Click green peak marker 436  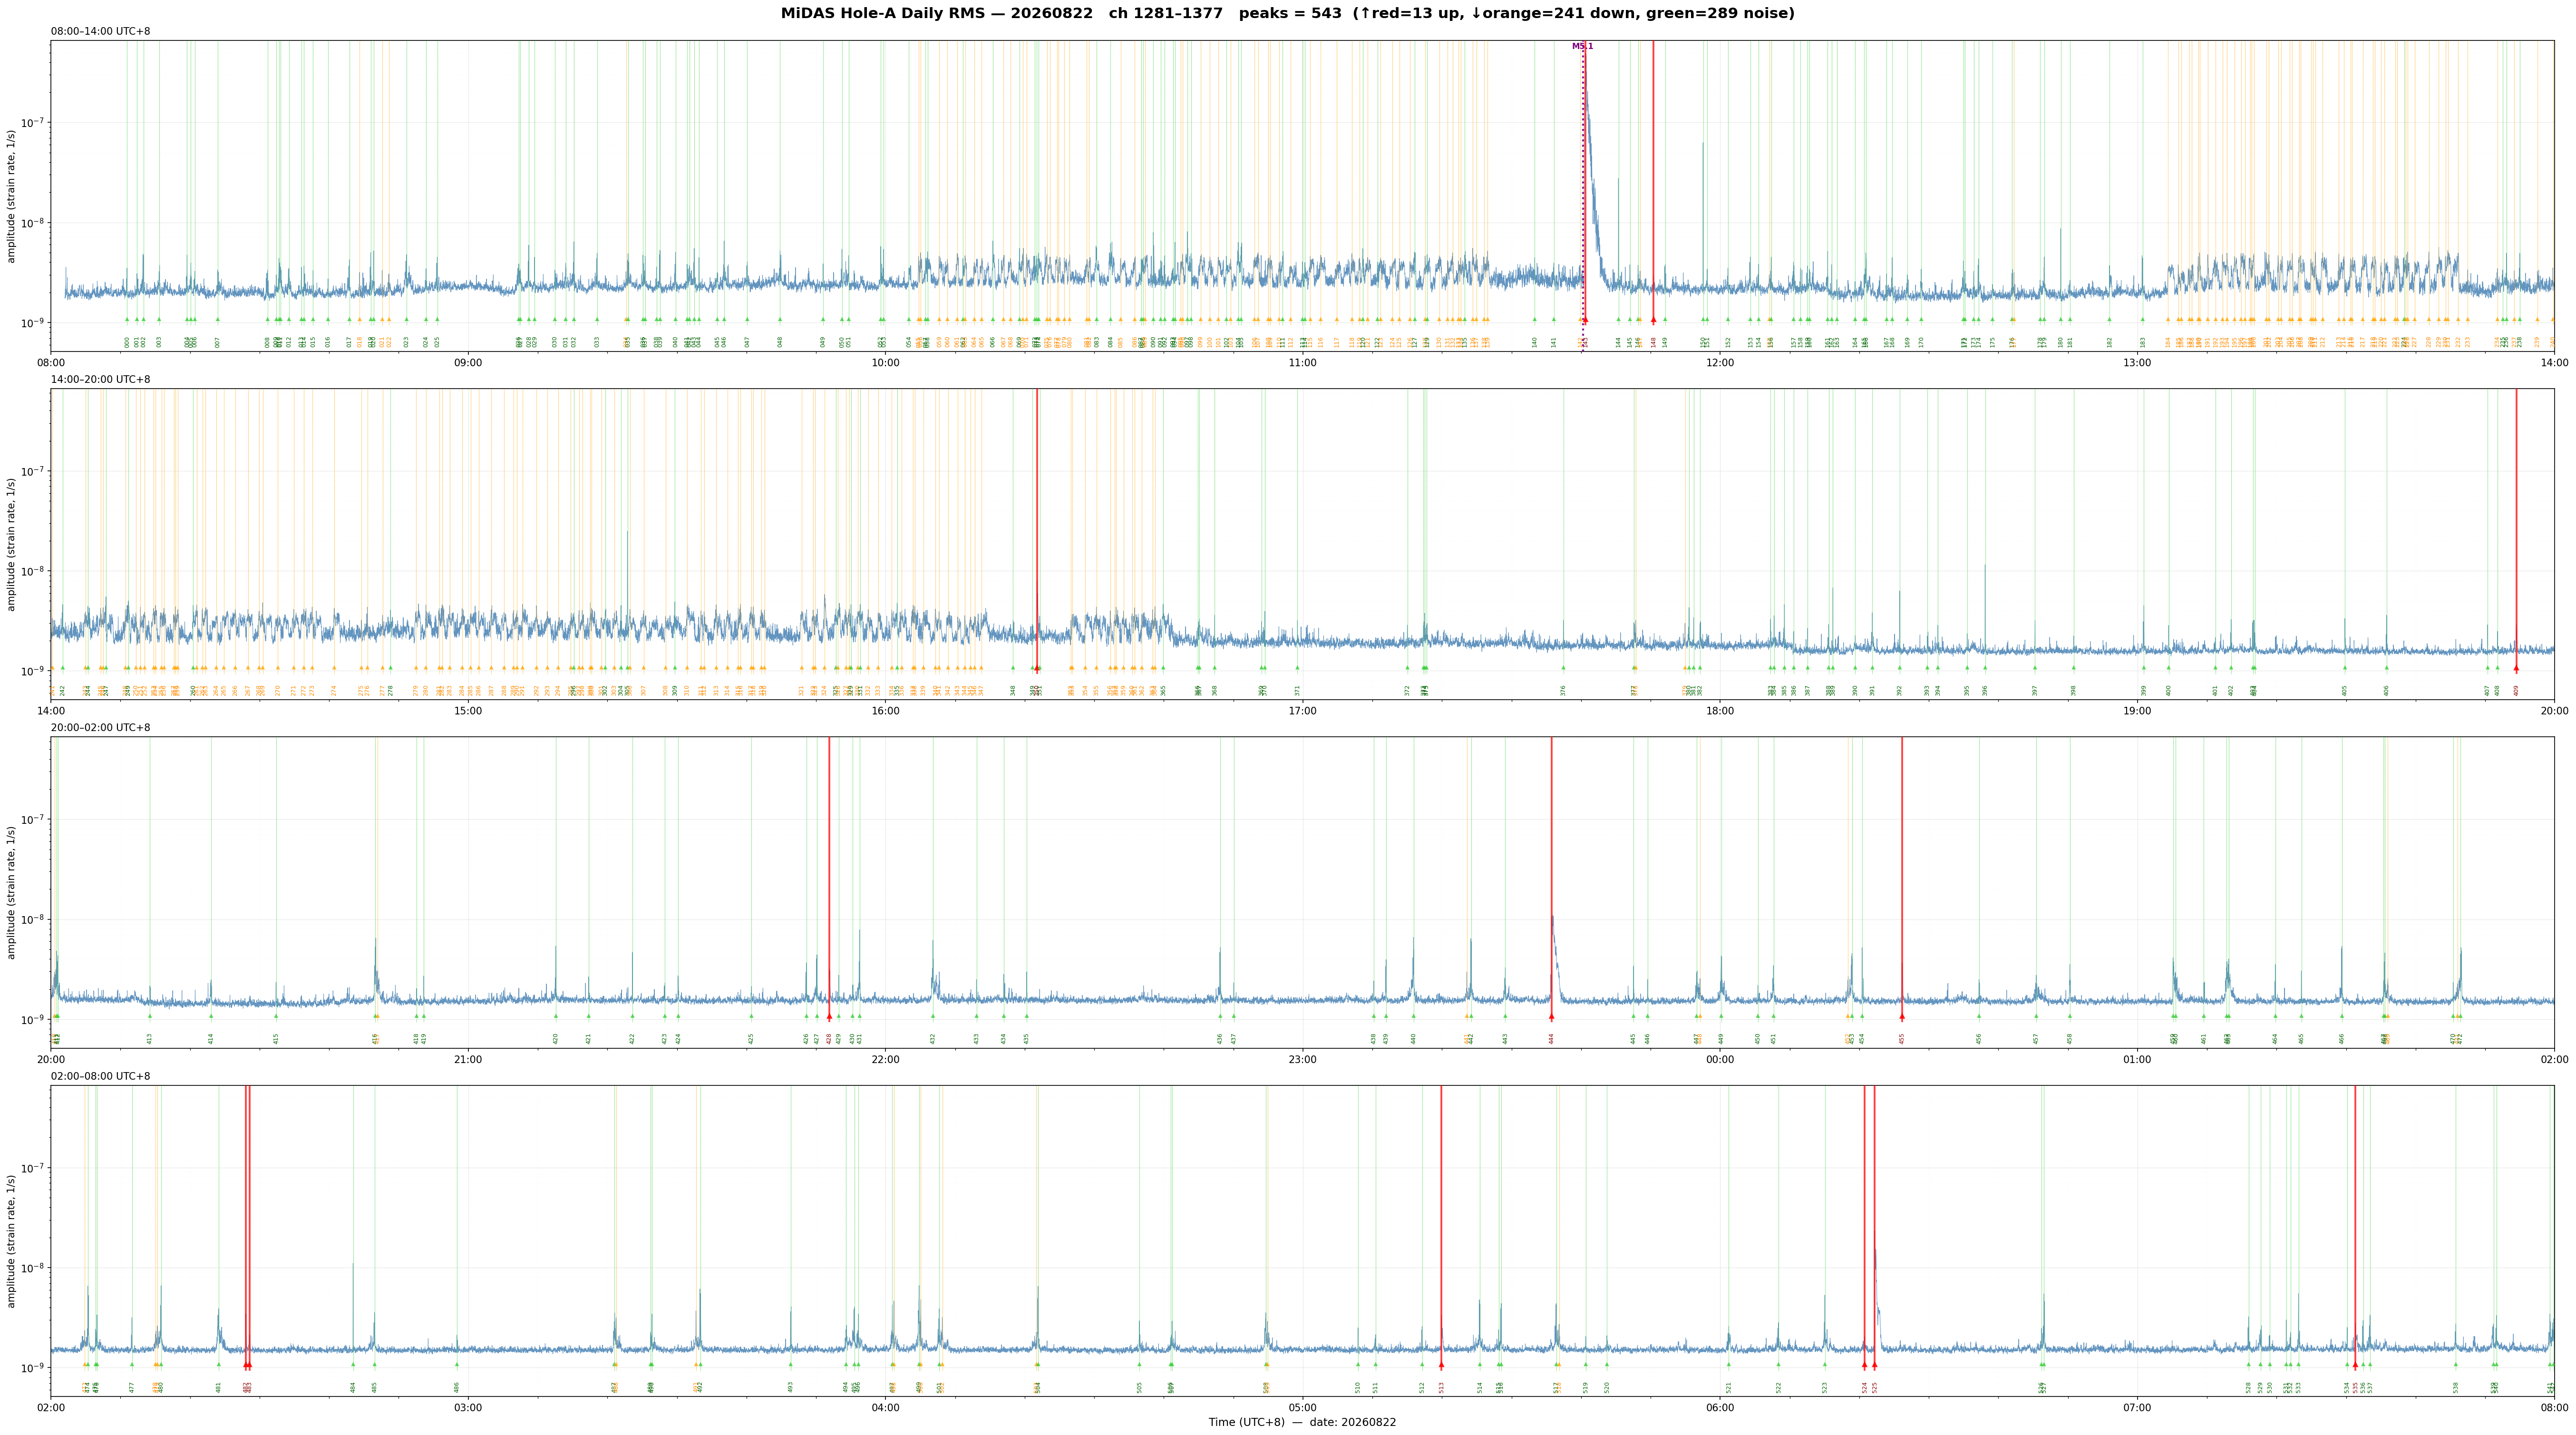1220,1017
